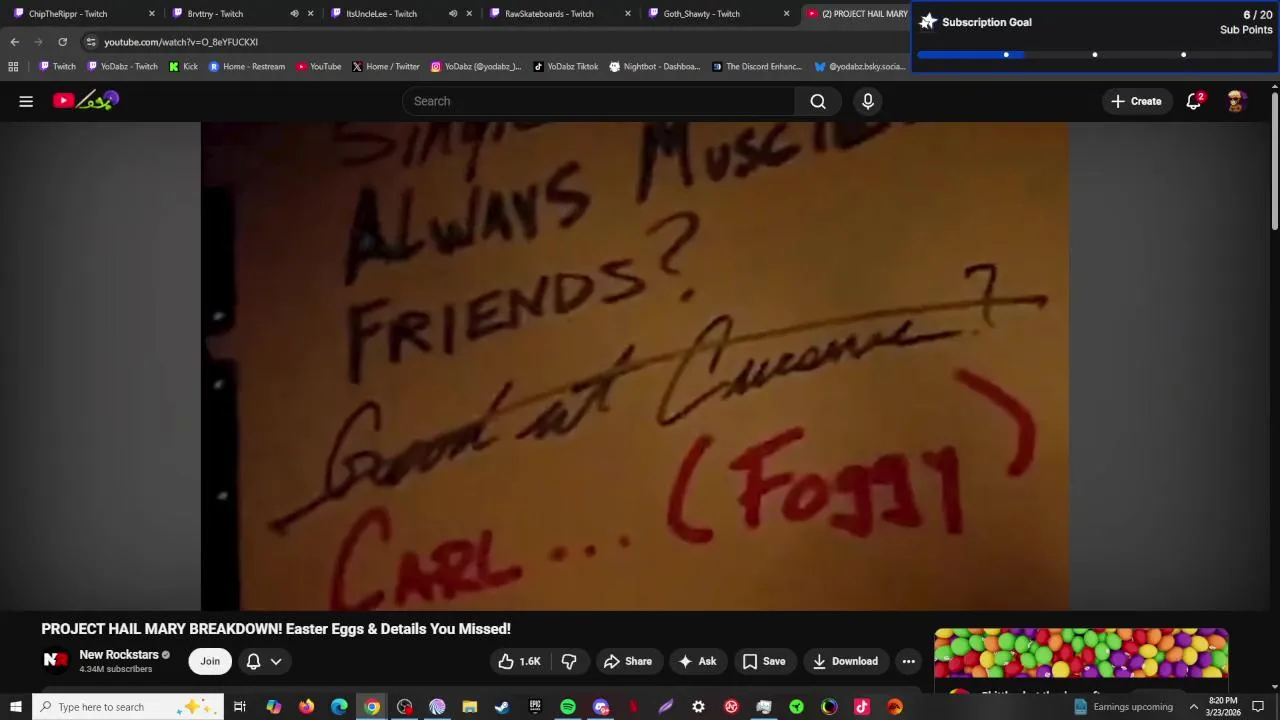This screenshot has width=1280, height=720.
Task: Open the New Rockstars channel name
Action: [119, 655]
